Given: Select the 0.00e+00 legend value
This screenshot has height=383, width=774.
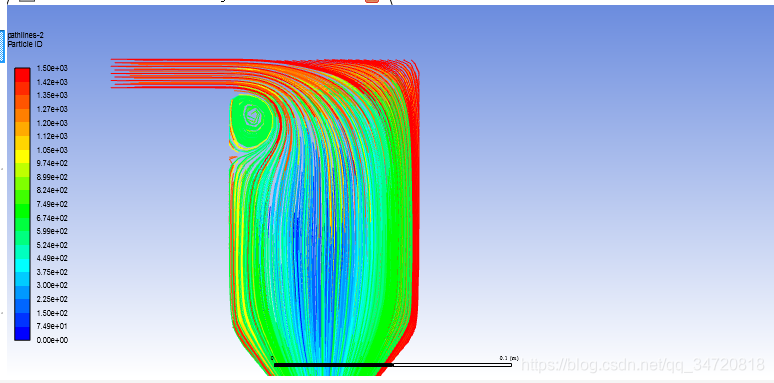Looking at the screenshot, I should coord(52,341).
